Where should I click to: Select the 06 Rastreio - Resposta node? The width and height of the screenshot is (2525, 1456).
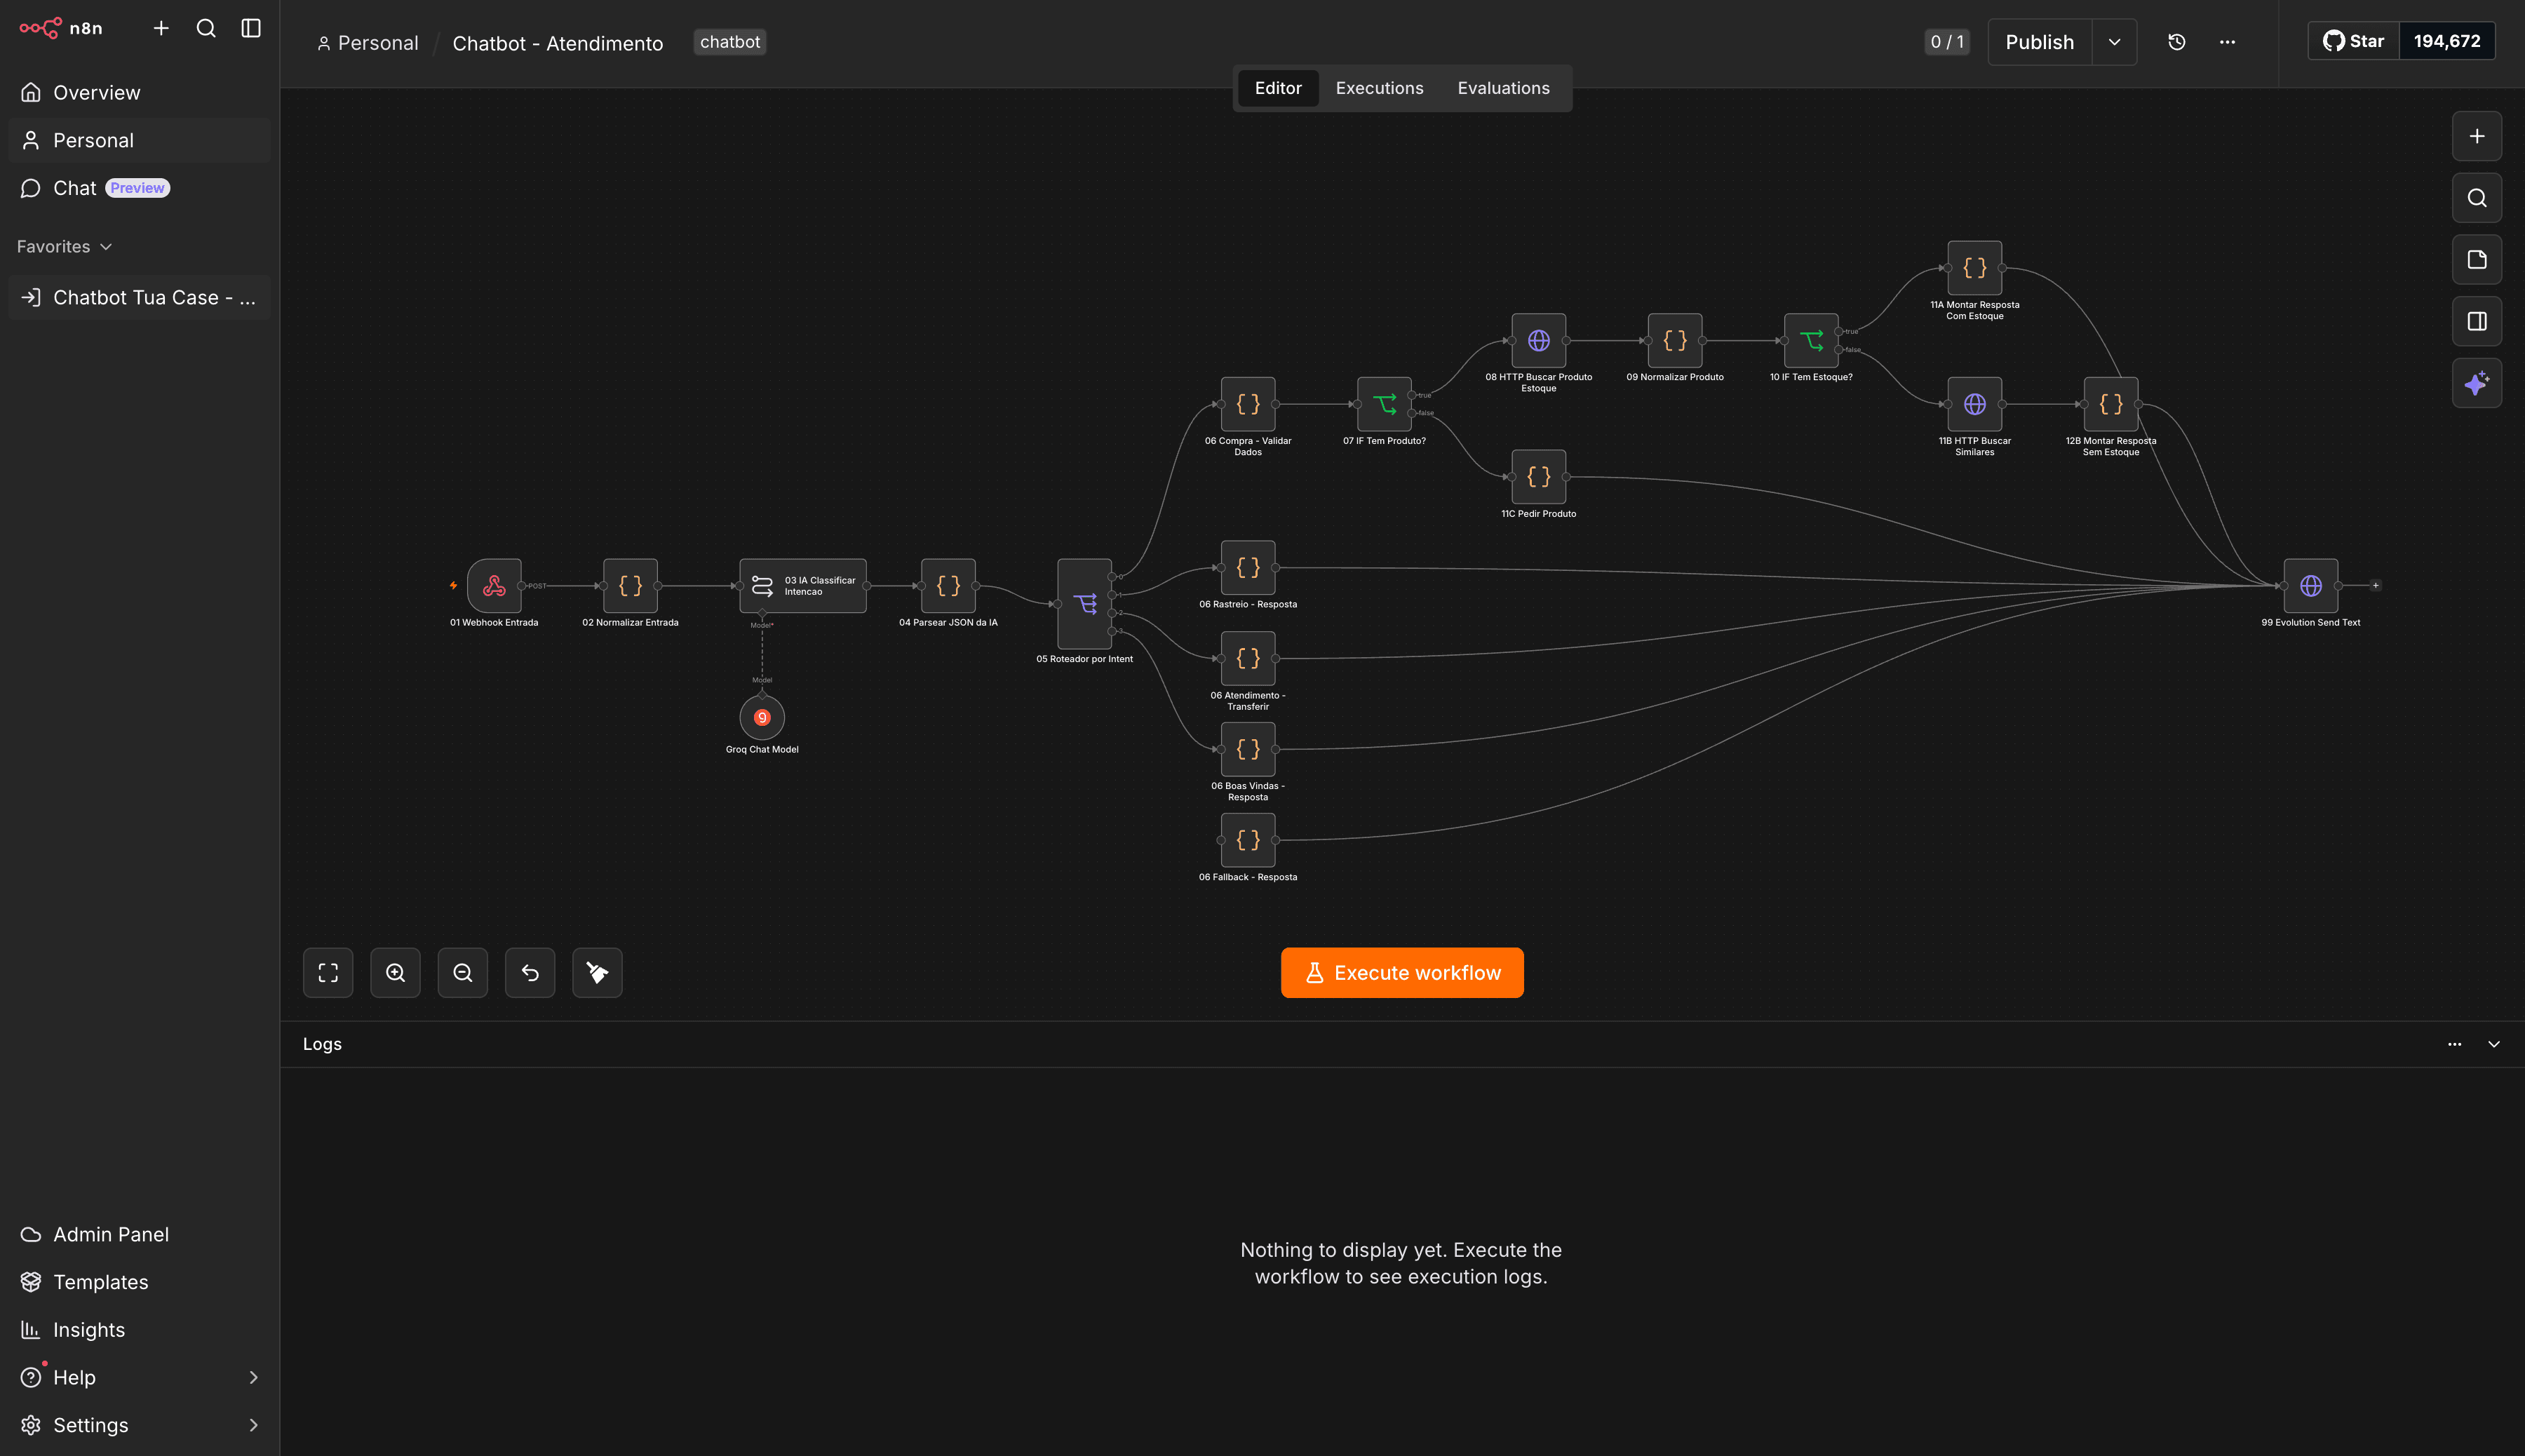(1248, 568)
